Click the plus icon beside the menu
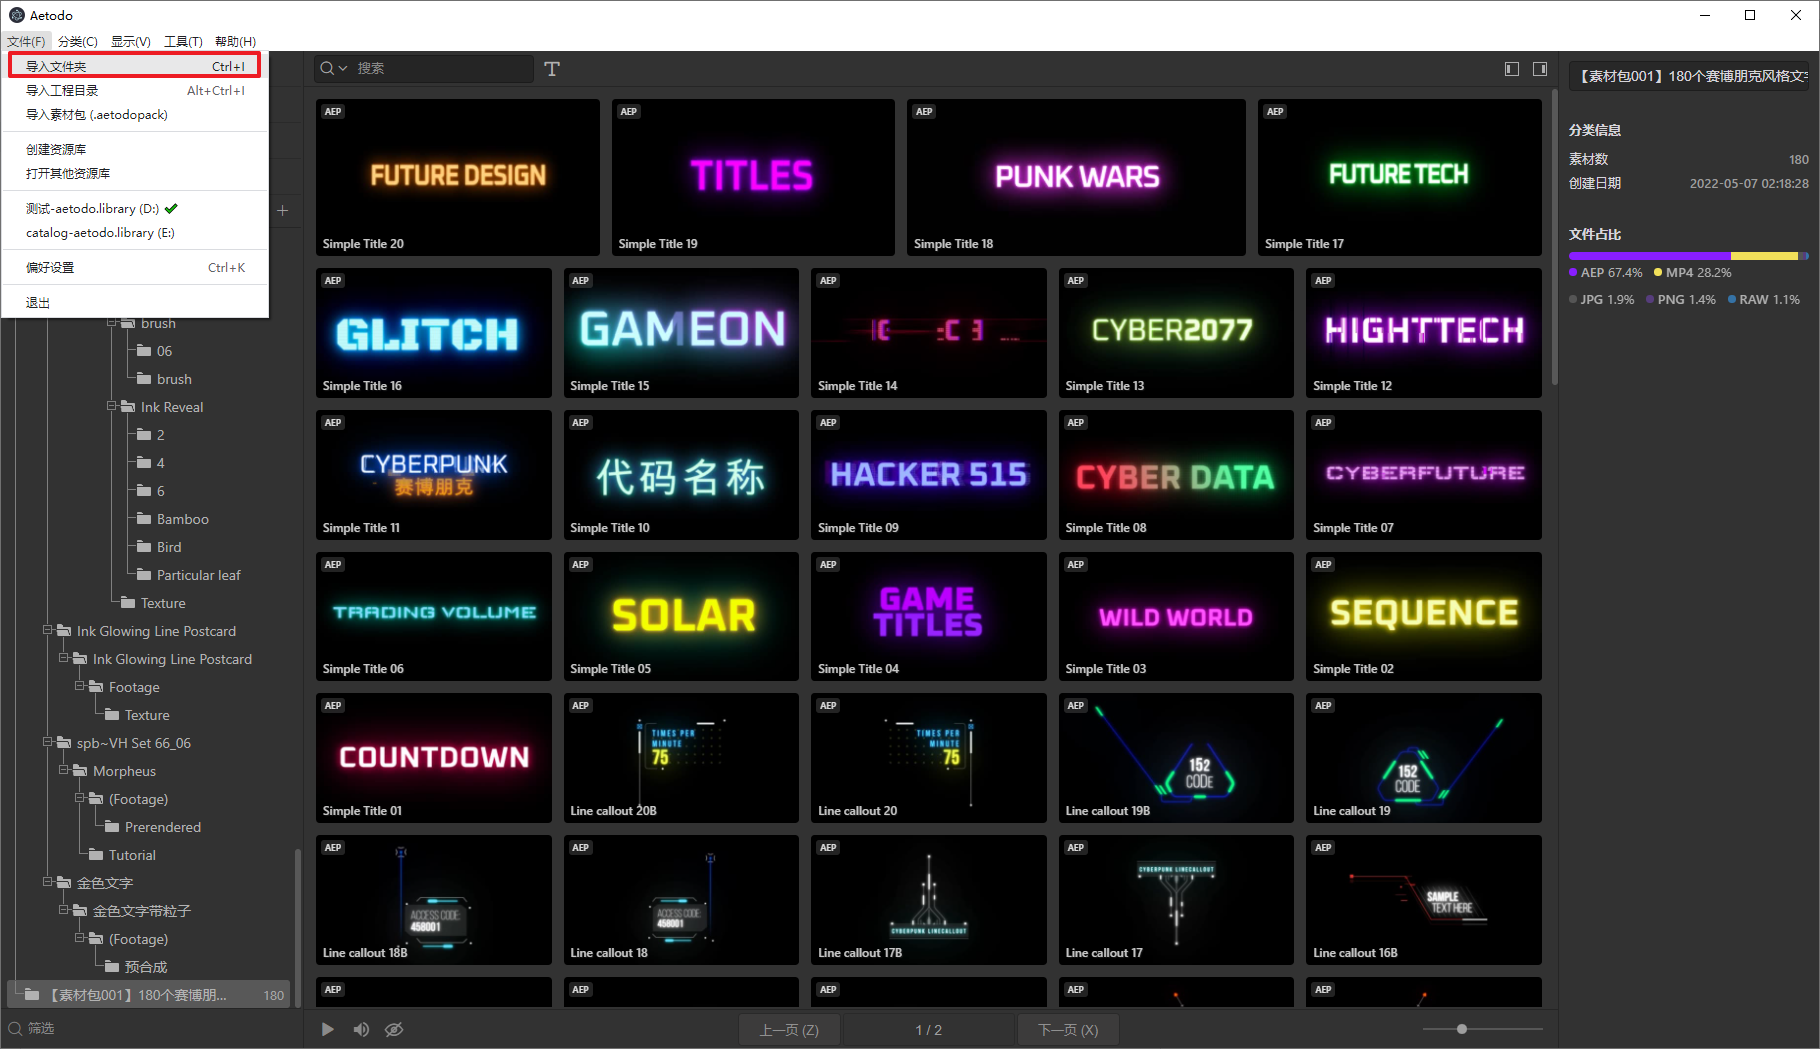1820x1049 pixels. click(283, 210)
